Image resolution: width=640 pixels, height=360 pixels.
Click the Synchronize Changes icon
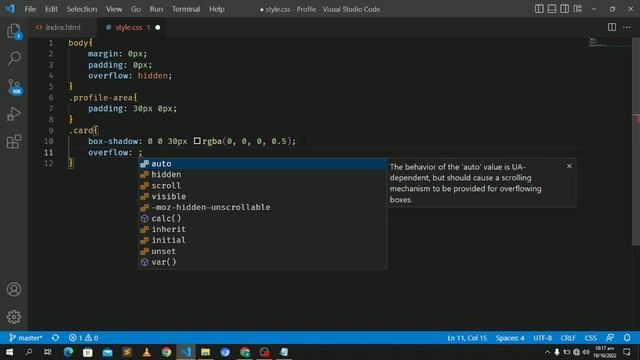(56, 338)
